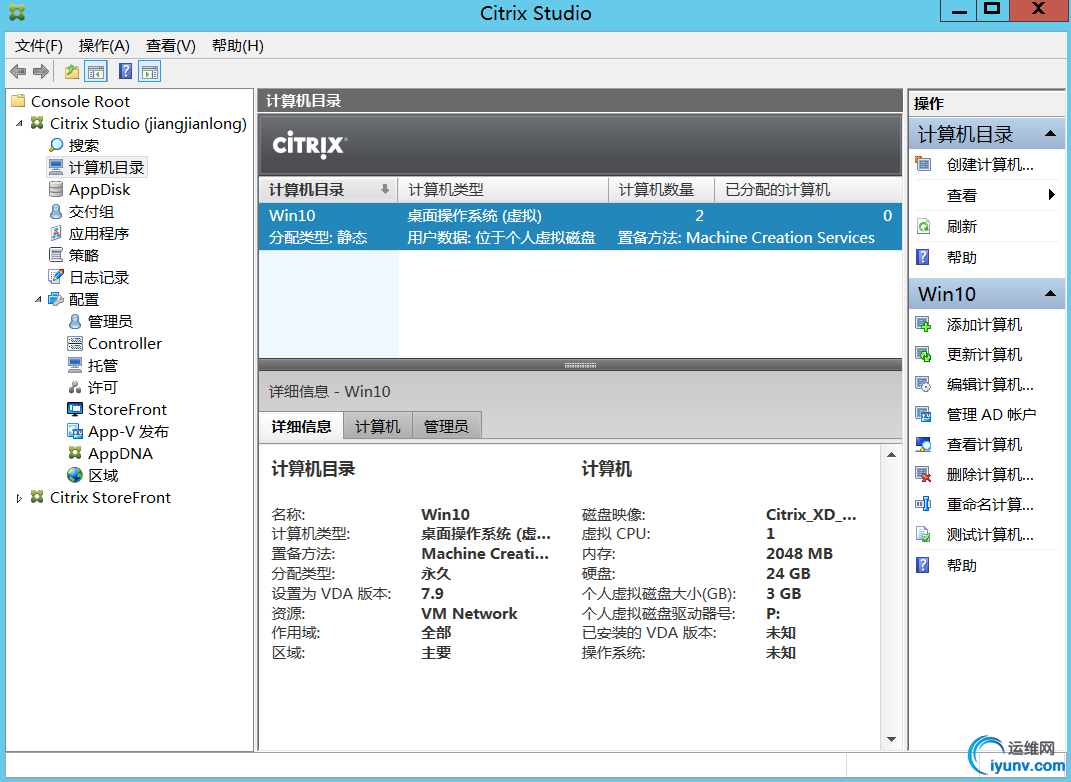The width and height of the screenshot is (1071, 782).
Task: Click 帮助 under the Win10 actions section
Action: point(962,565)
